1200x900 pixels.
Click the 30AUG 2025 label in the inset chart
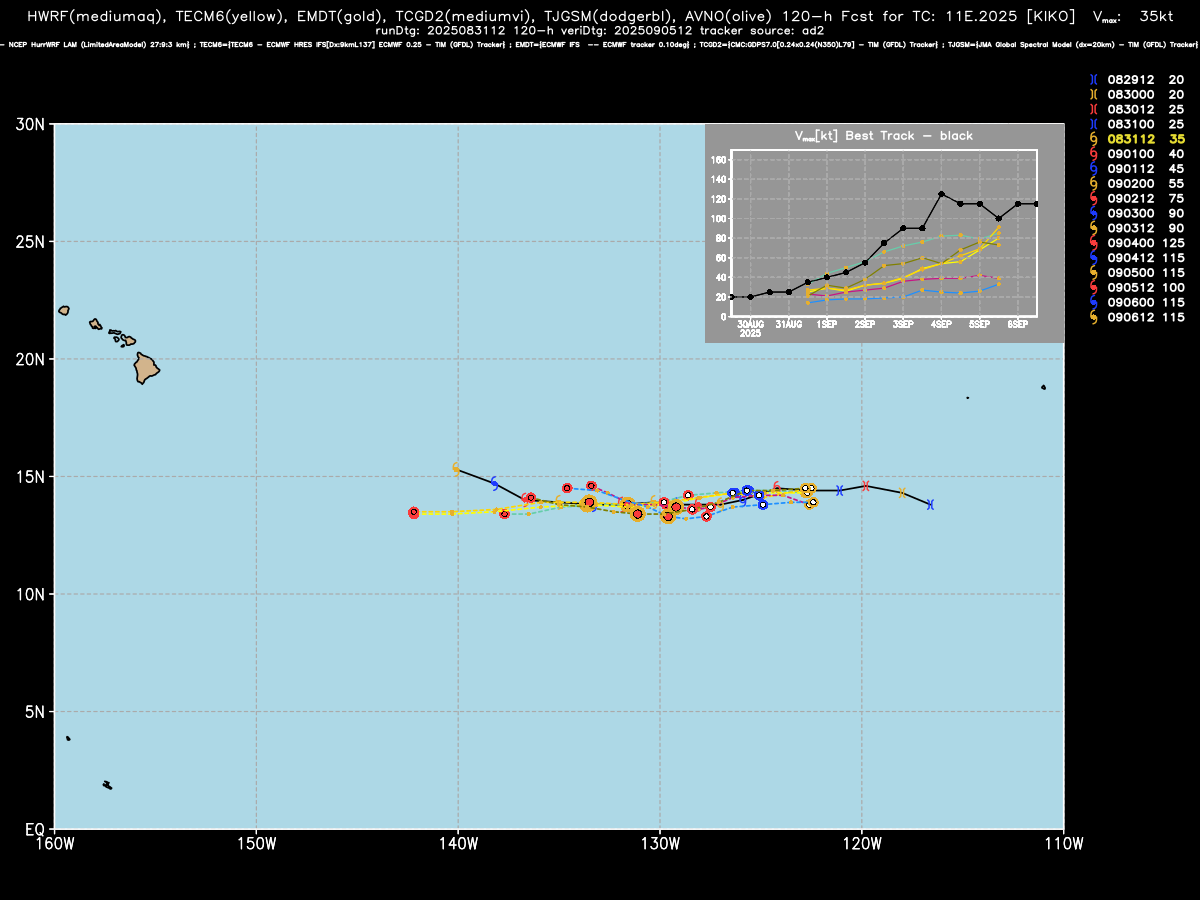click(x=750, y=329)
